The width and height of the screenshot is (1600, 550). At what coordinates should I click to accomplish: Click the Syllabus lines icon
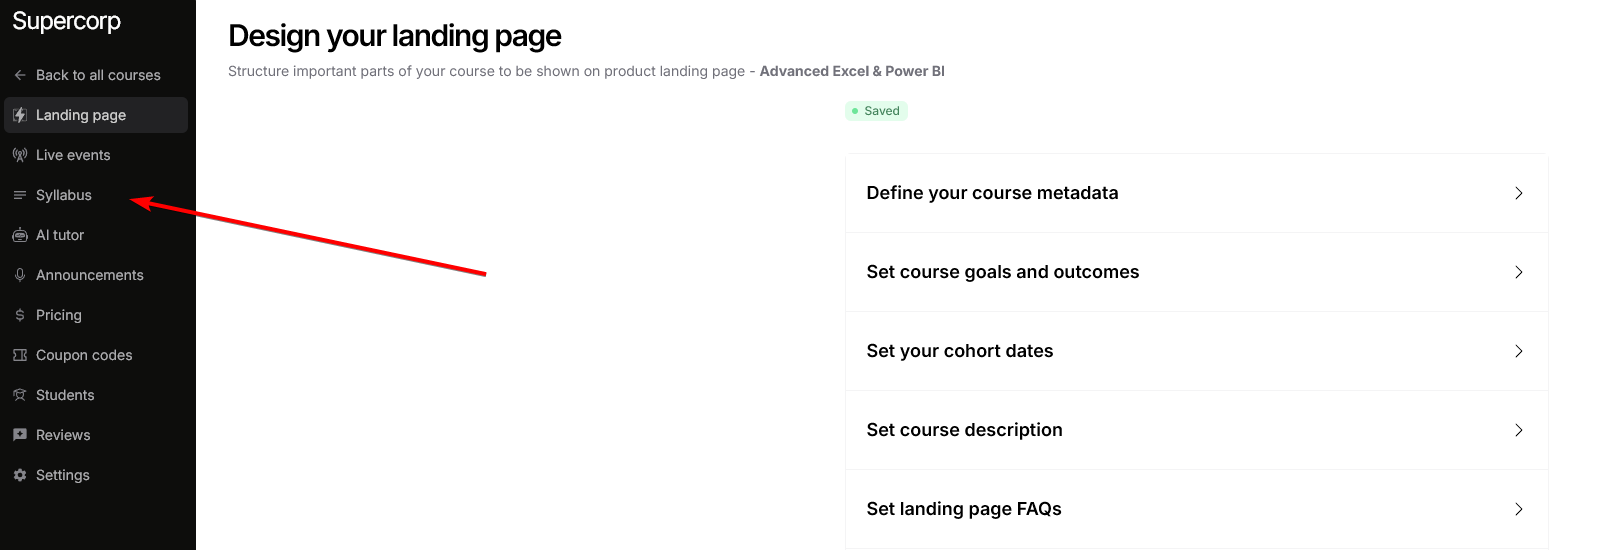pos(20,195)
